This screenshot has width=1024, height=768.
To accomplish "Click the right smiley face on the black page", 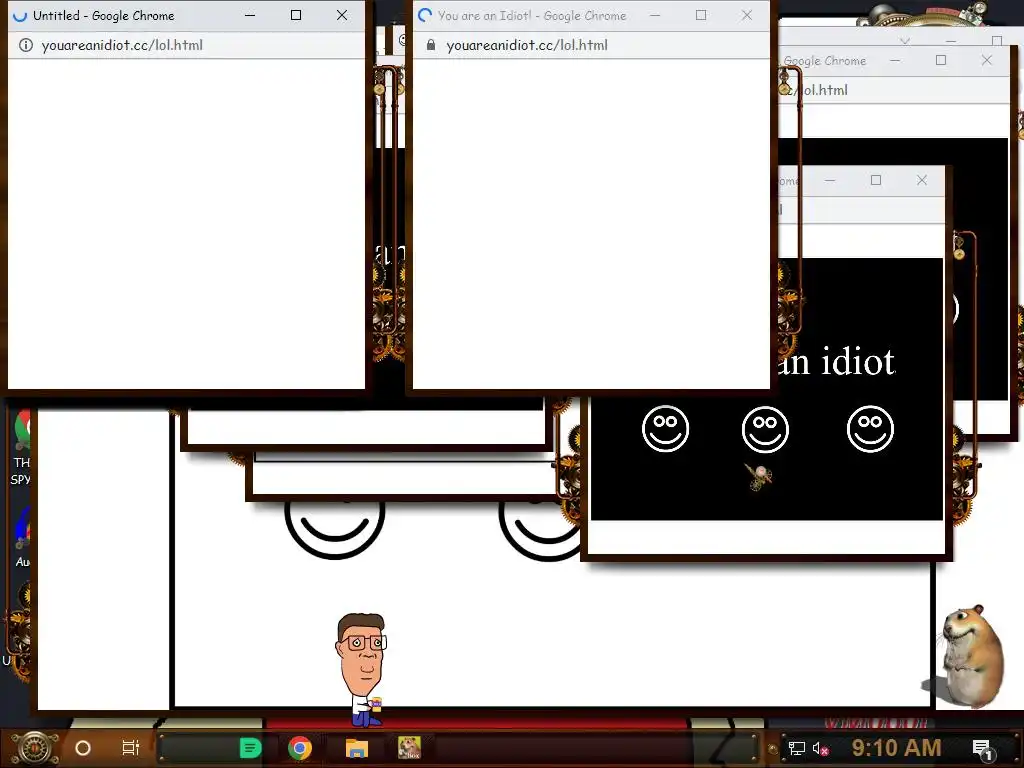I will [870, 428].
